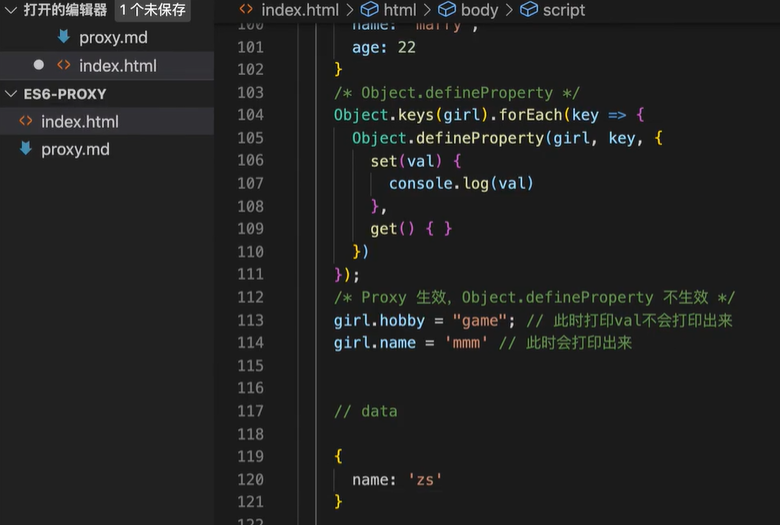The height and width of the screenshot is (525, 780).
Task: Click 'girl.hobby' on line 113
Action: (x=379, y=320)
